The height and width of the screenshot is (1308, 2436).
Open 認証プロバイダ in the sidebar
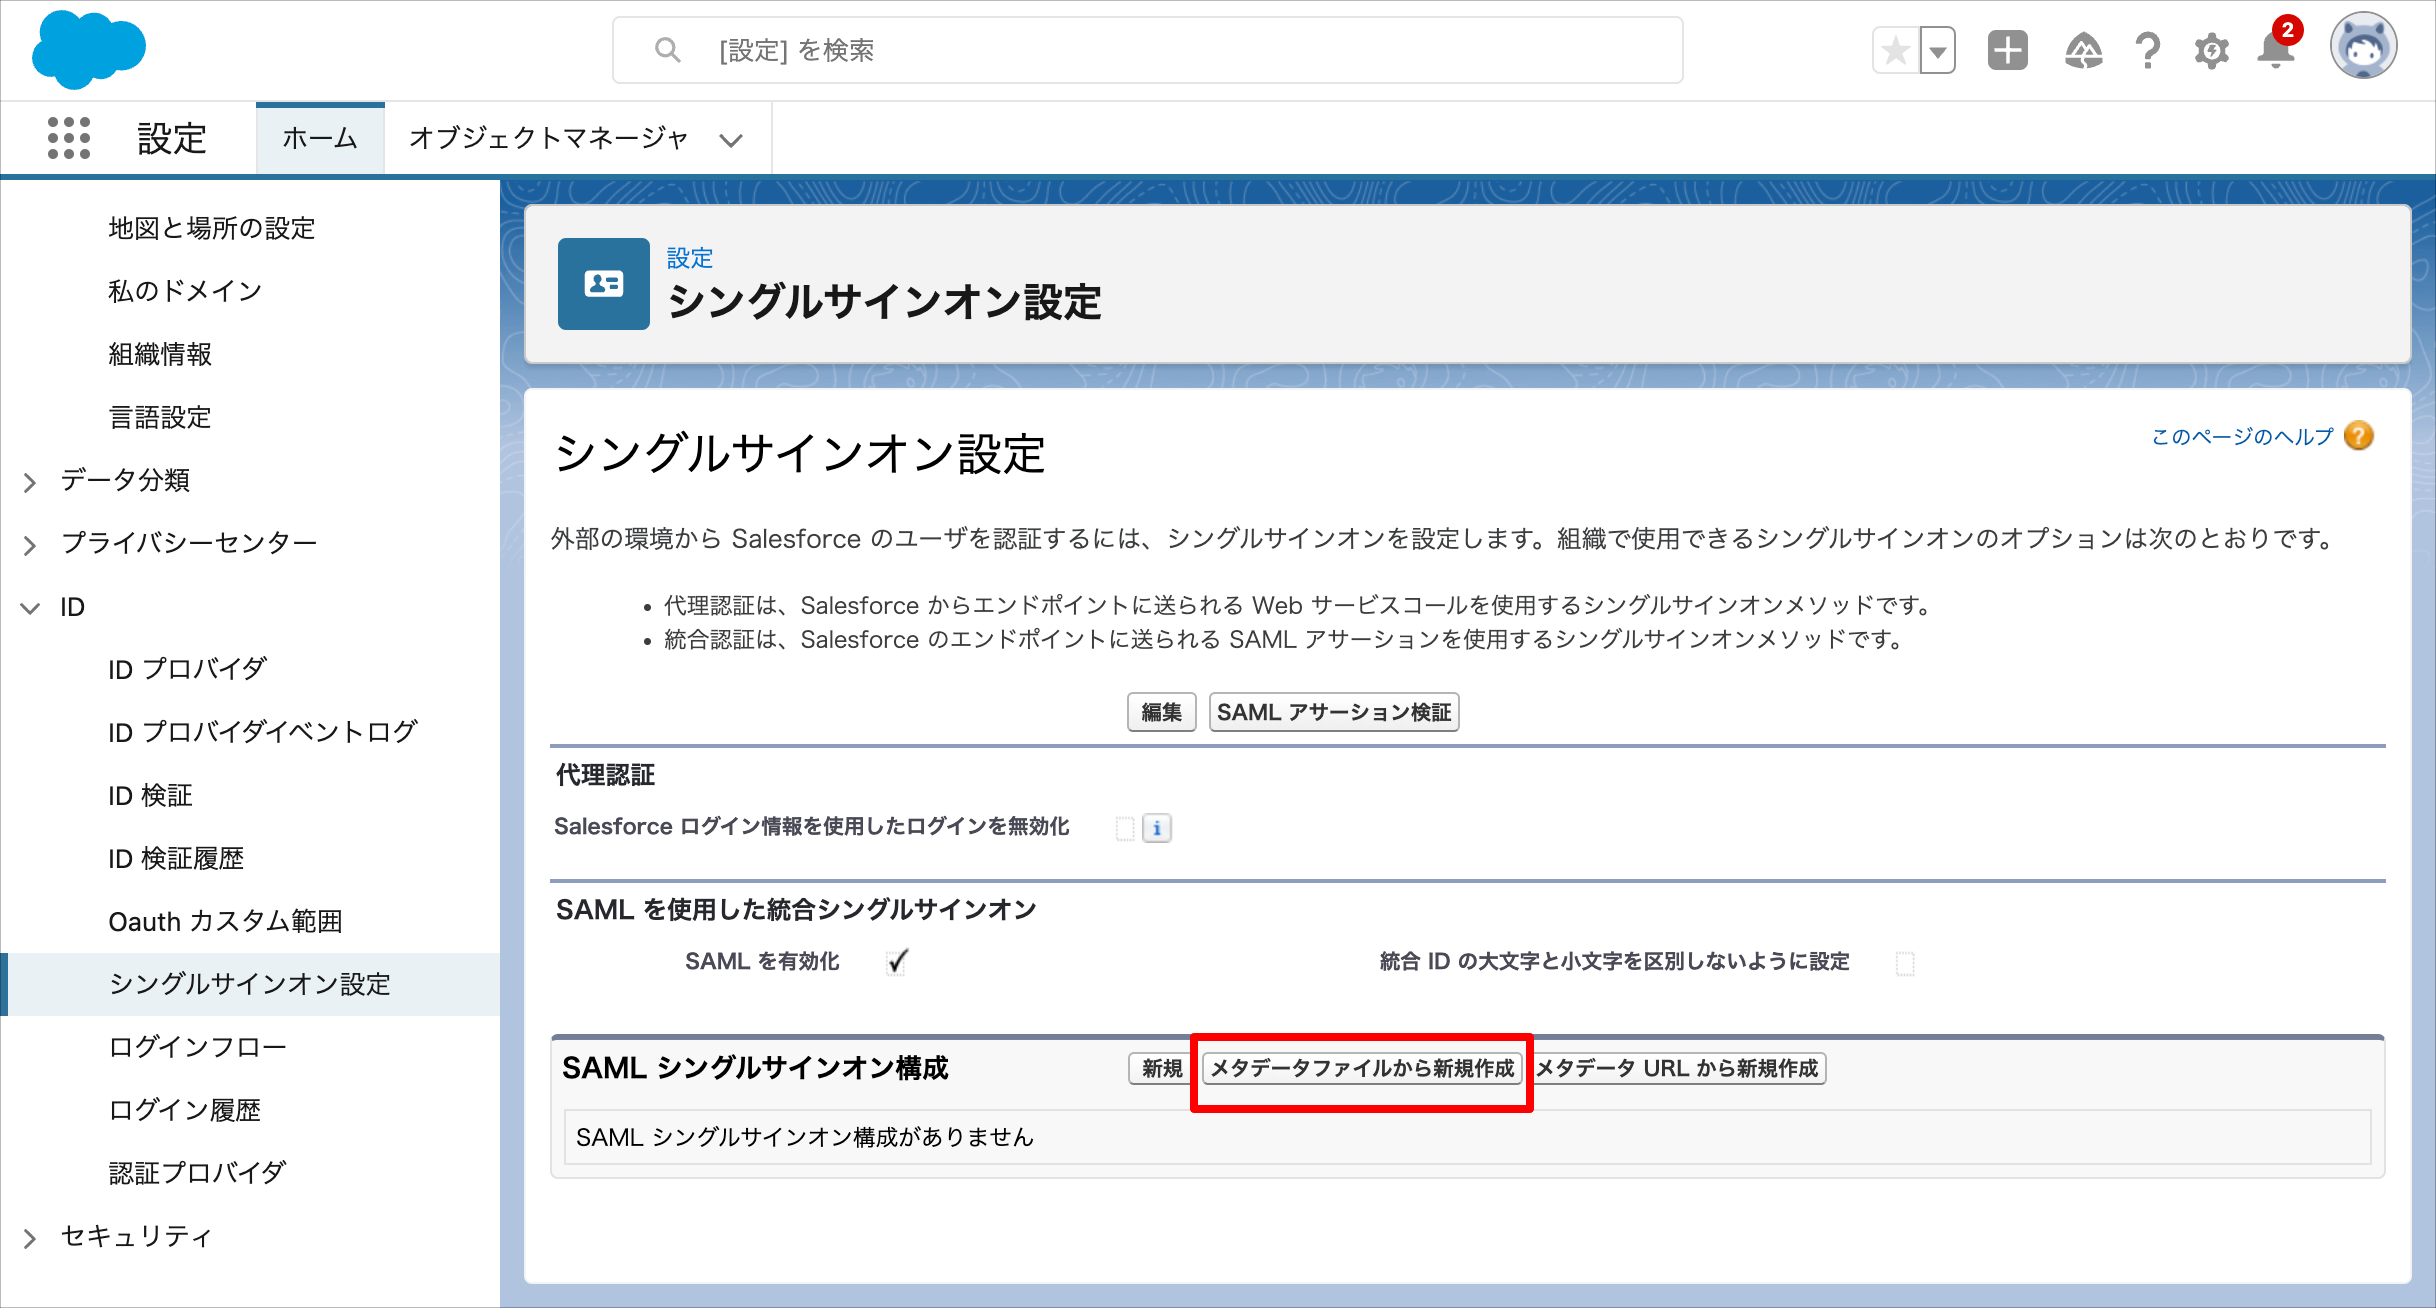point(198,1172)
